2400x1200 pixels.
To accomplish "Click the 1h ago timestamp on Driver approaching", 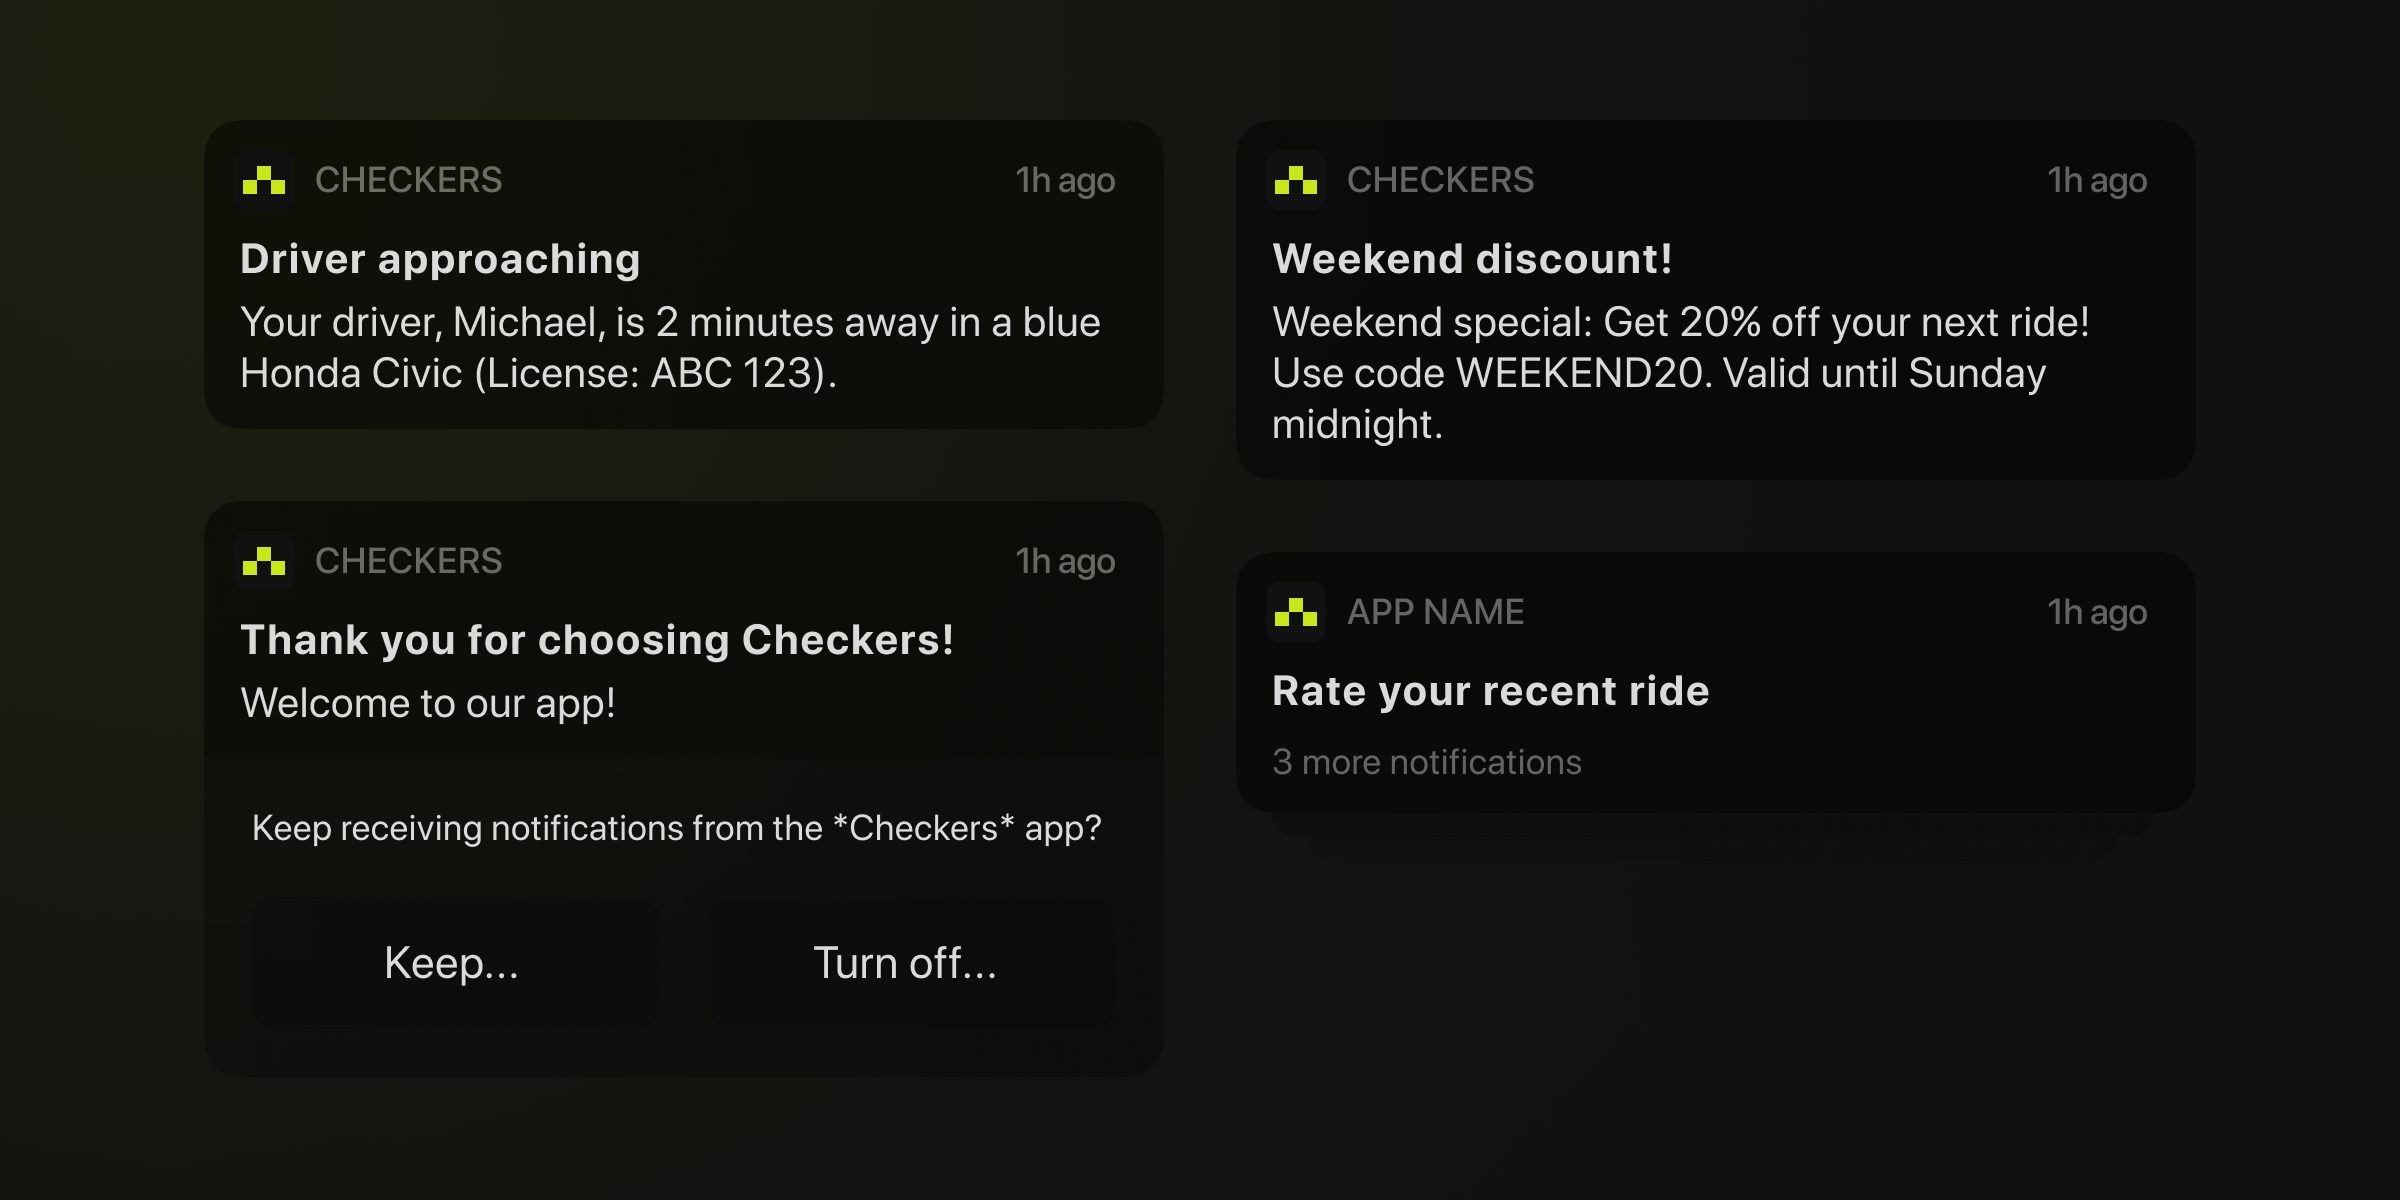I will point(1065,181).
